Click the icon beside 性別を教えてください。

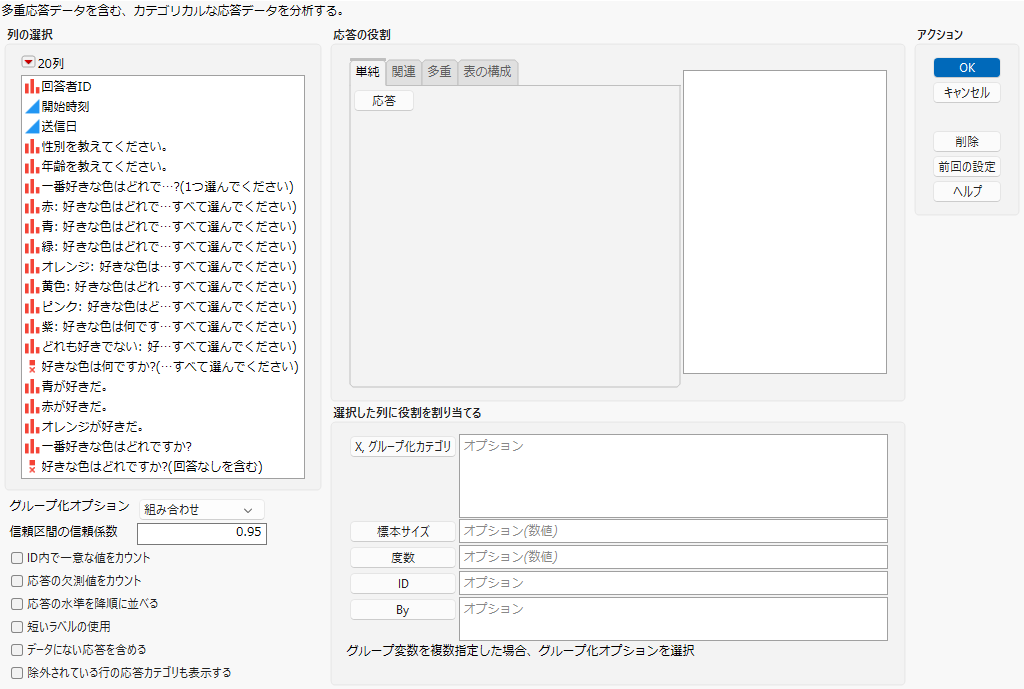[31, 146]
